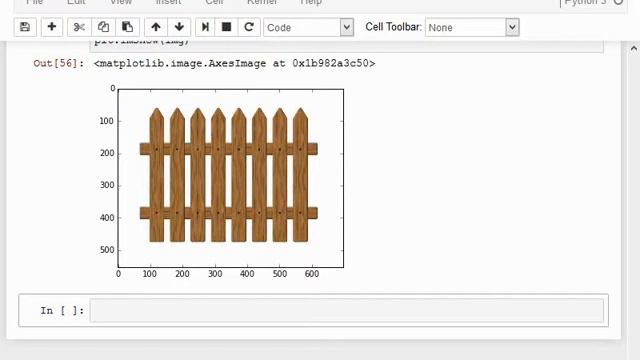Paste cell below using clipboard icon
Screen dimensions: 640x360
pyautogui.click(x=127, y=27)
